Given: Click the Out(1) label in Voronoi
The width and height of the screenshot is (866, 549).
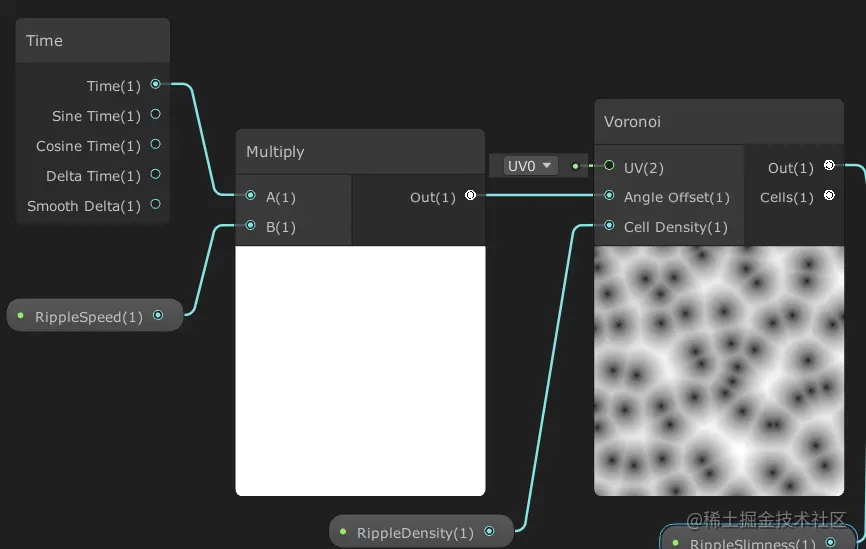Looking at the screenshot, I should (790, 168).
